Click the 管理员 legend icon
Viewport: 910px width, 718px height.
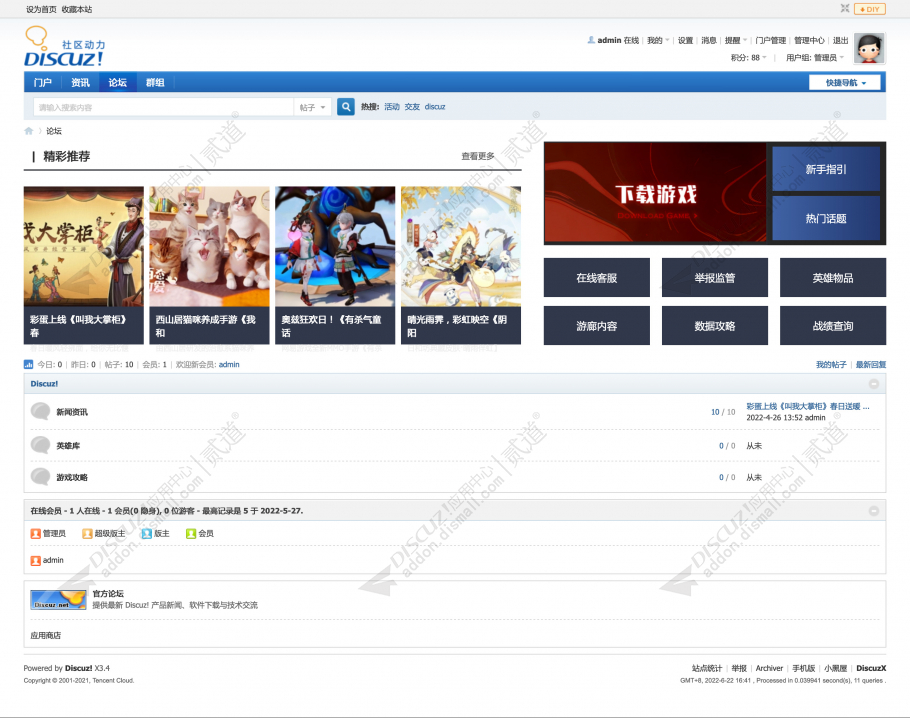coord(35,533)
